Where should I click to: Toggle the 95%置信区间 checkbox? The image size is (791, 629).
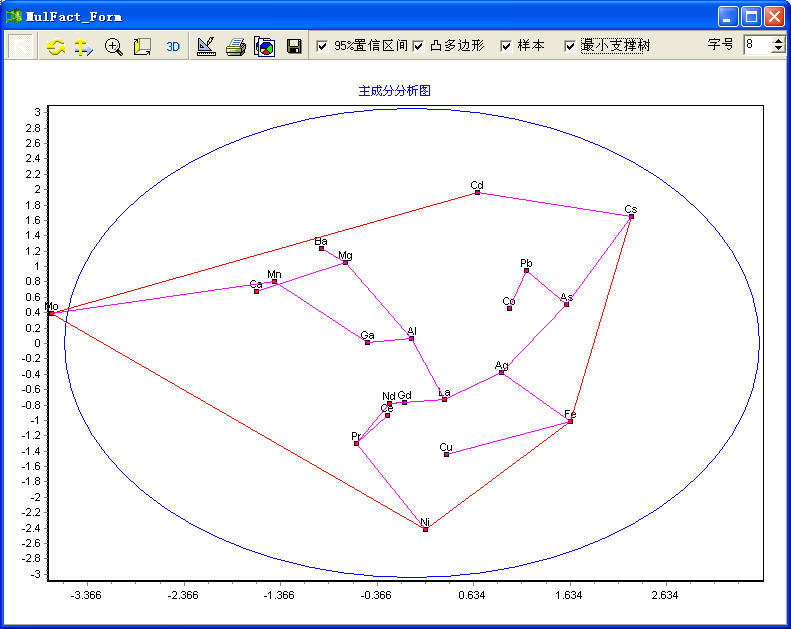[322, 46]
